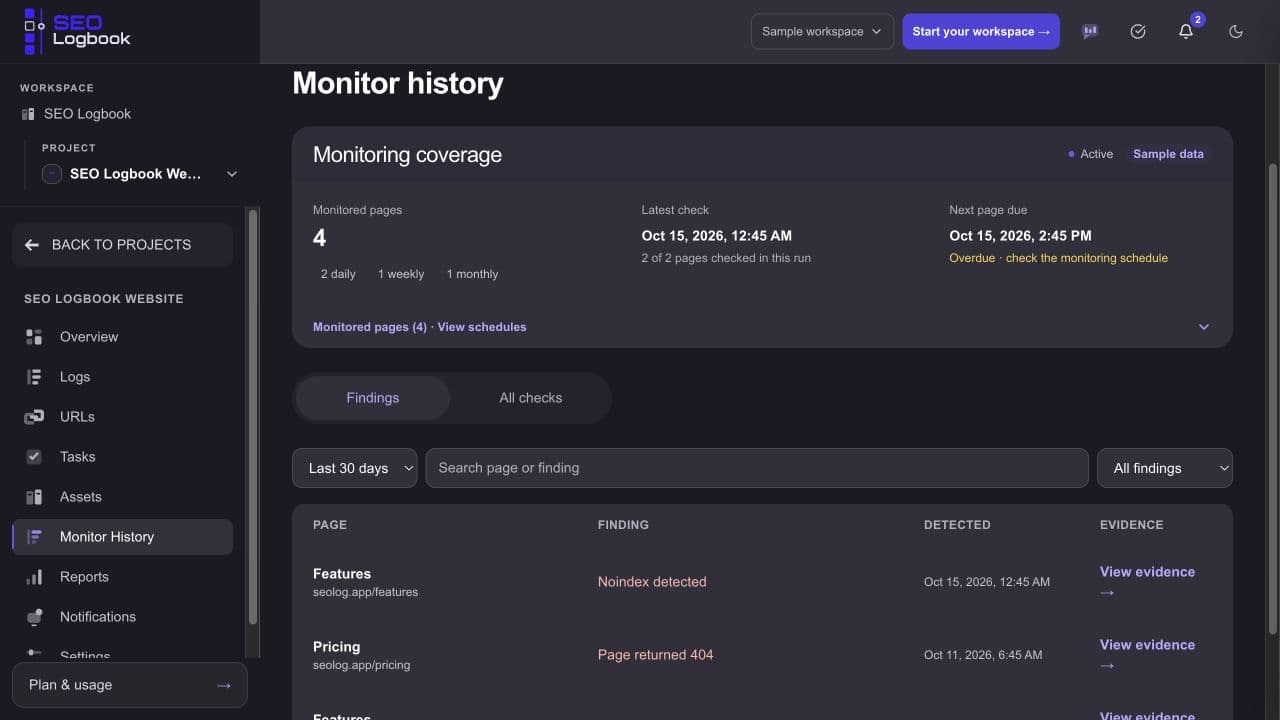This screenshot has height=720, width=1280.
Task: Expand Monitoring coverage panel chevron
Action: pyautogui.click(x=1204, y=327)
